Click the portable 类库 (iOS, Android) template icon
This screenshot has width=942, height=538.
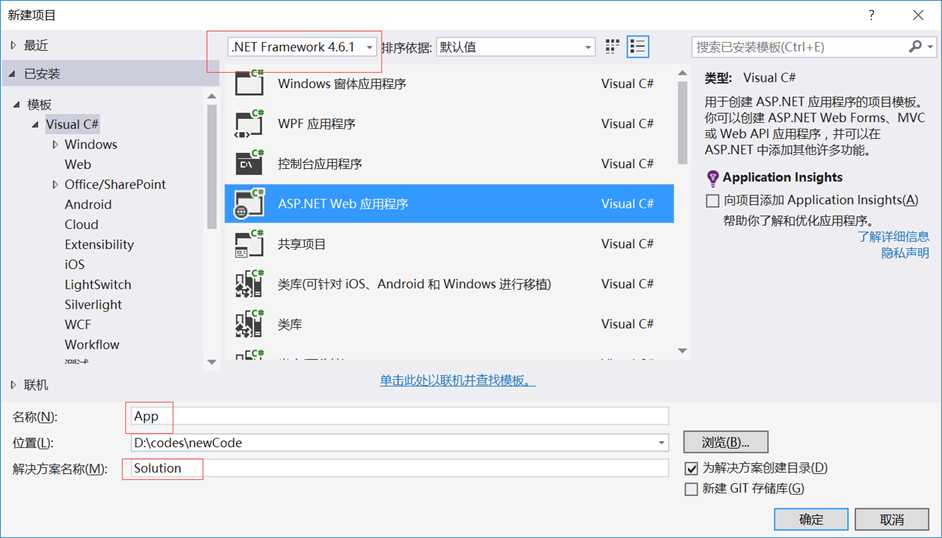(249, 283)
